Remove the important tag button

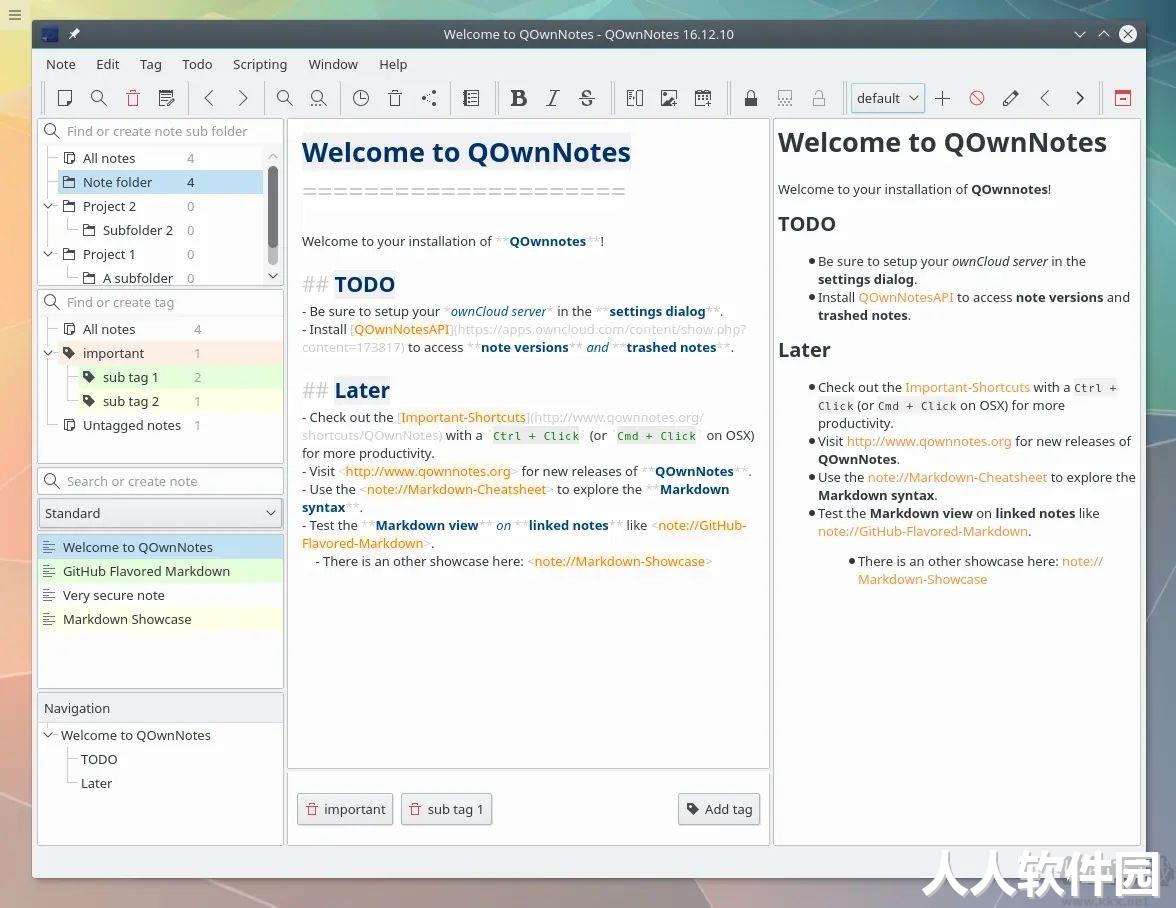click(345, 810)
